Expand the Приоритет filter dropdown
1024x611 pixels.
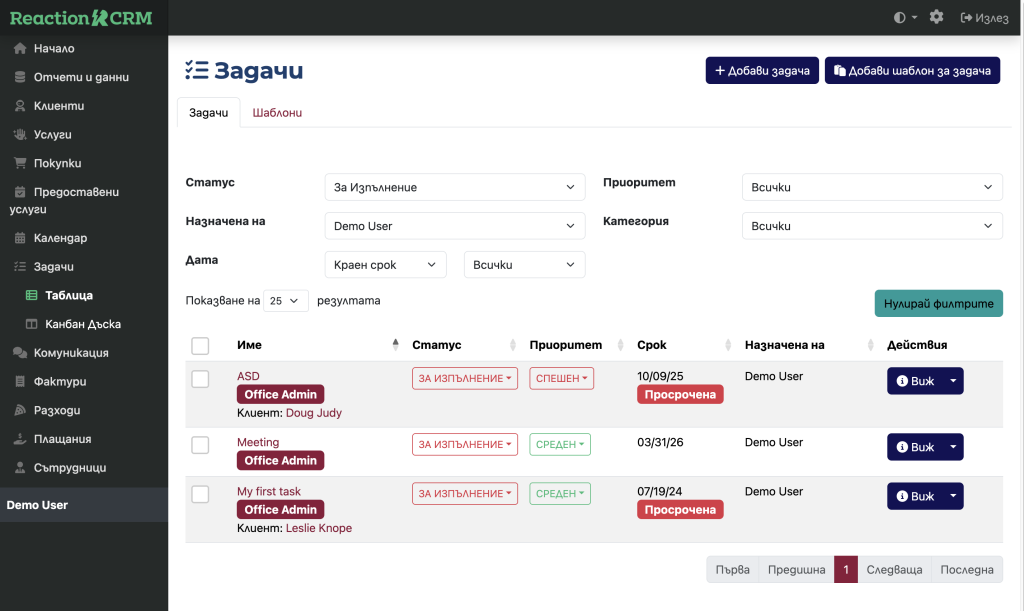(871, 187)
